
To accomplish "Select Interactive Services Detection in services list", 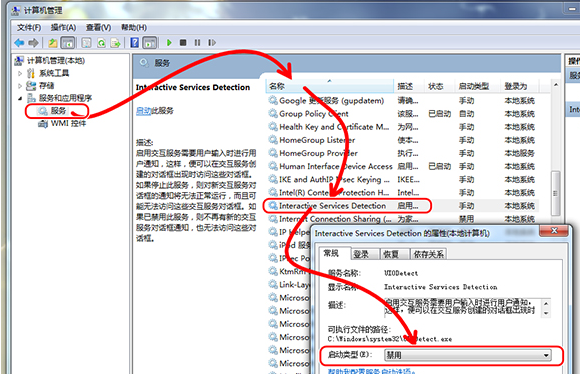I will click(x=332, y=206).
